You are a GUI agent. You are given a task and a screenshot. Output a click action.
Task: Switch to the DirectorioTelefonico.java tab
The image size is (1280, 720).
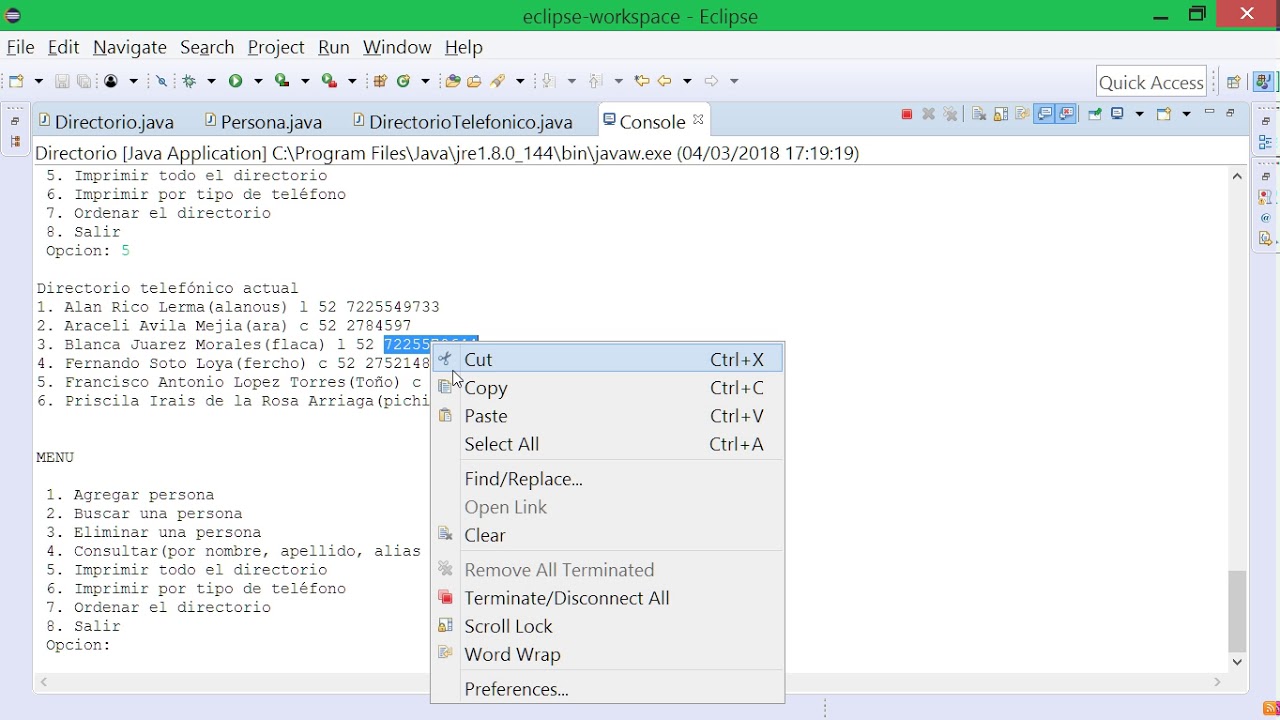463,122
